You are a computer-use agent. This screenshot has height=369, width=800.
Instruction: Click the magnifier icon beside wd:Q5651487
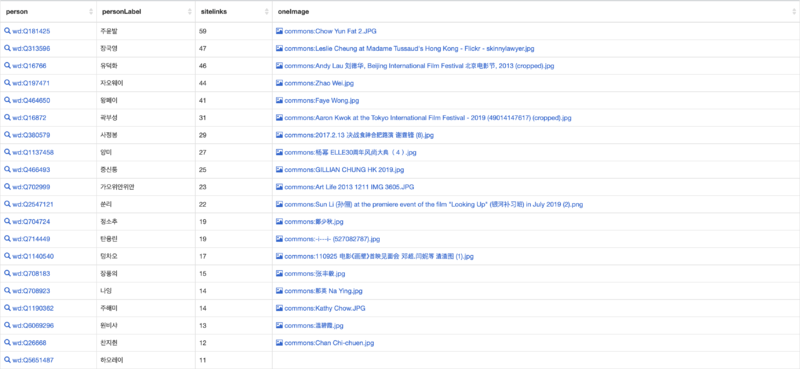(x=7, y=360)
